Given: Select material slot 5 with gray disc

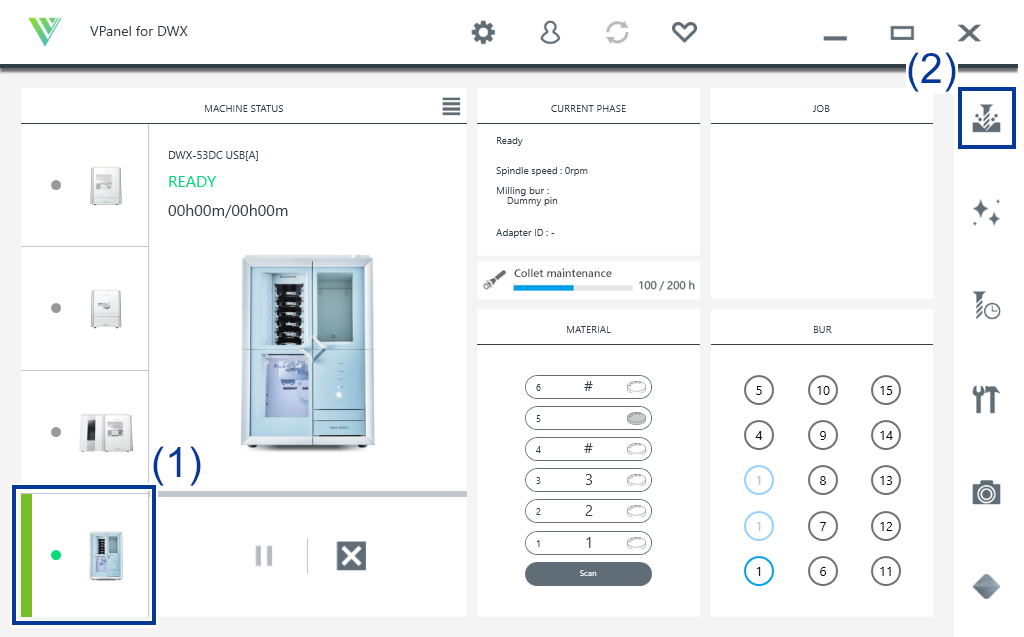Looking at the screenshot, I should click(x=588, y=418).
